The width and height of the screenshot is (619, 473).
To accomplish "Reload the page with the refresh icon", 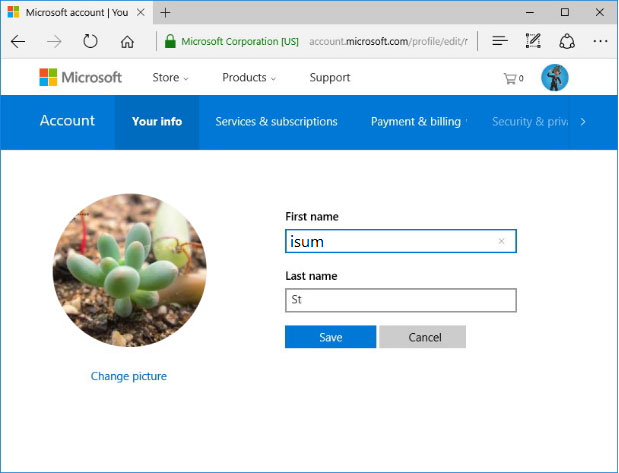I will click(x=90, y=41).
